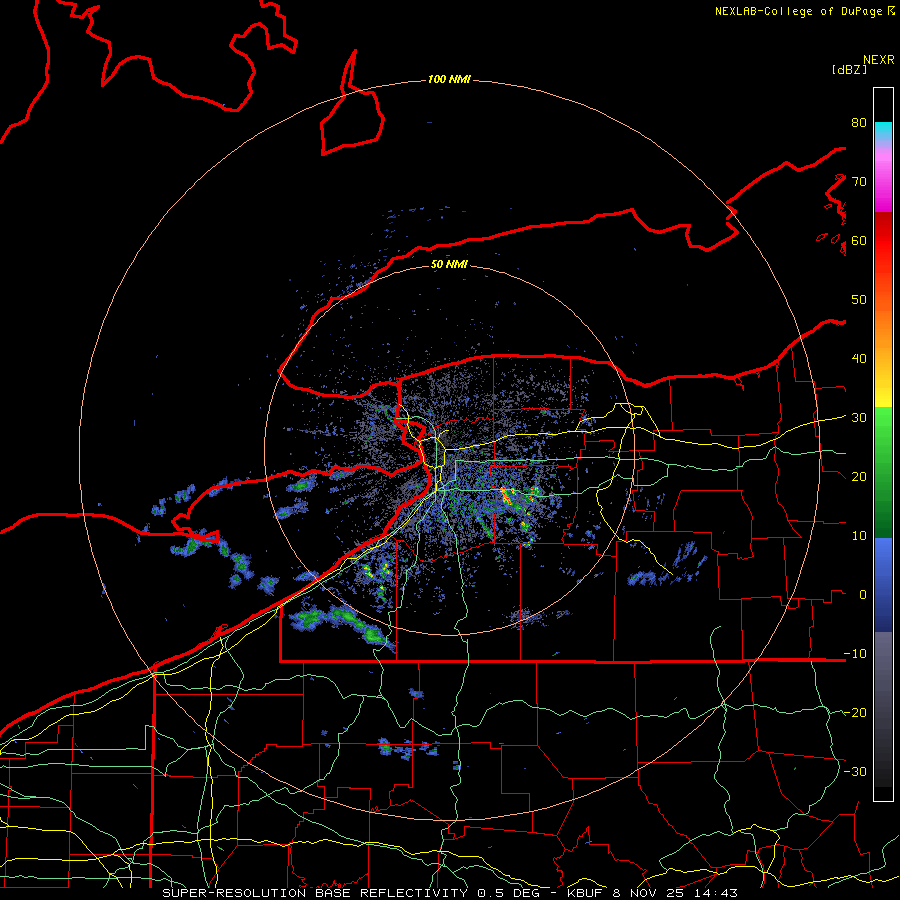Click the "50 NMI" range ring label
The width and height of the screenshot is (900, 900).
pos(449,264)
